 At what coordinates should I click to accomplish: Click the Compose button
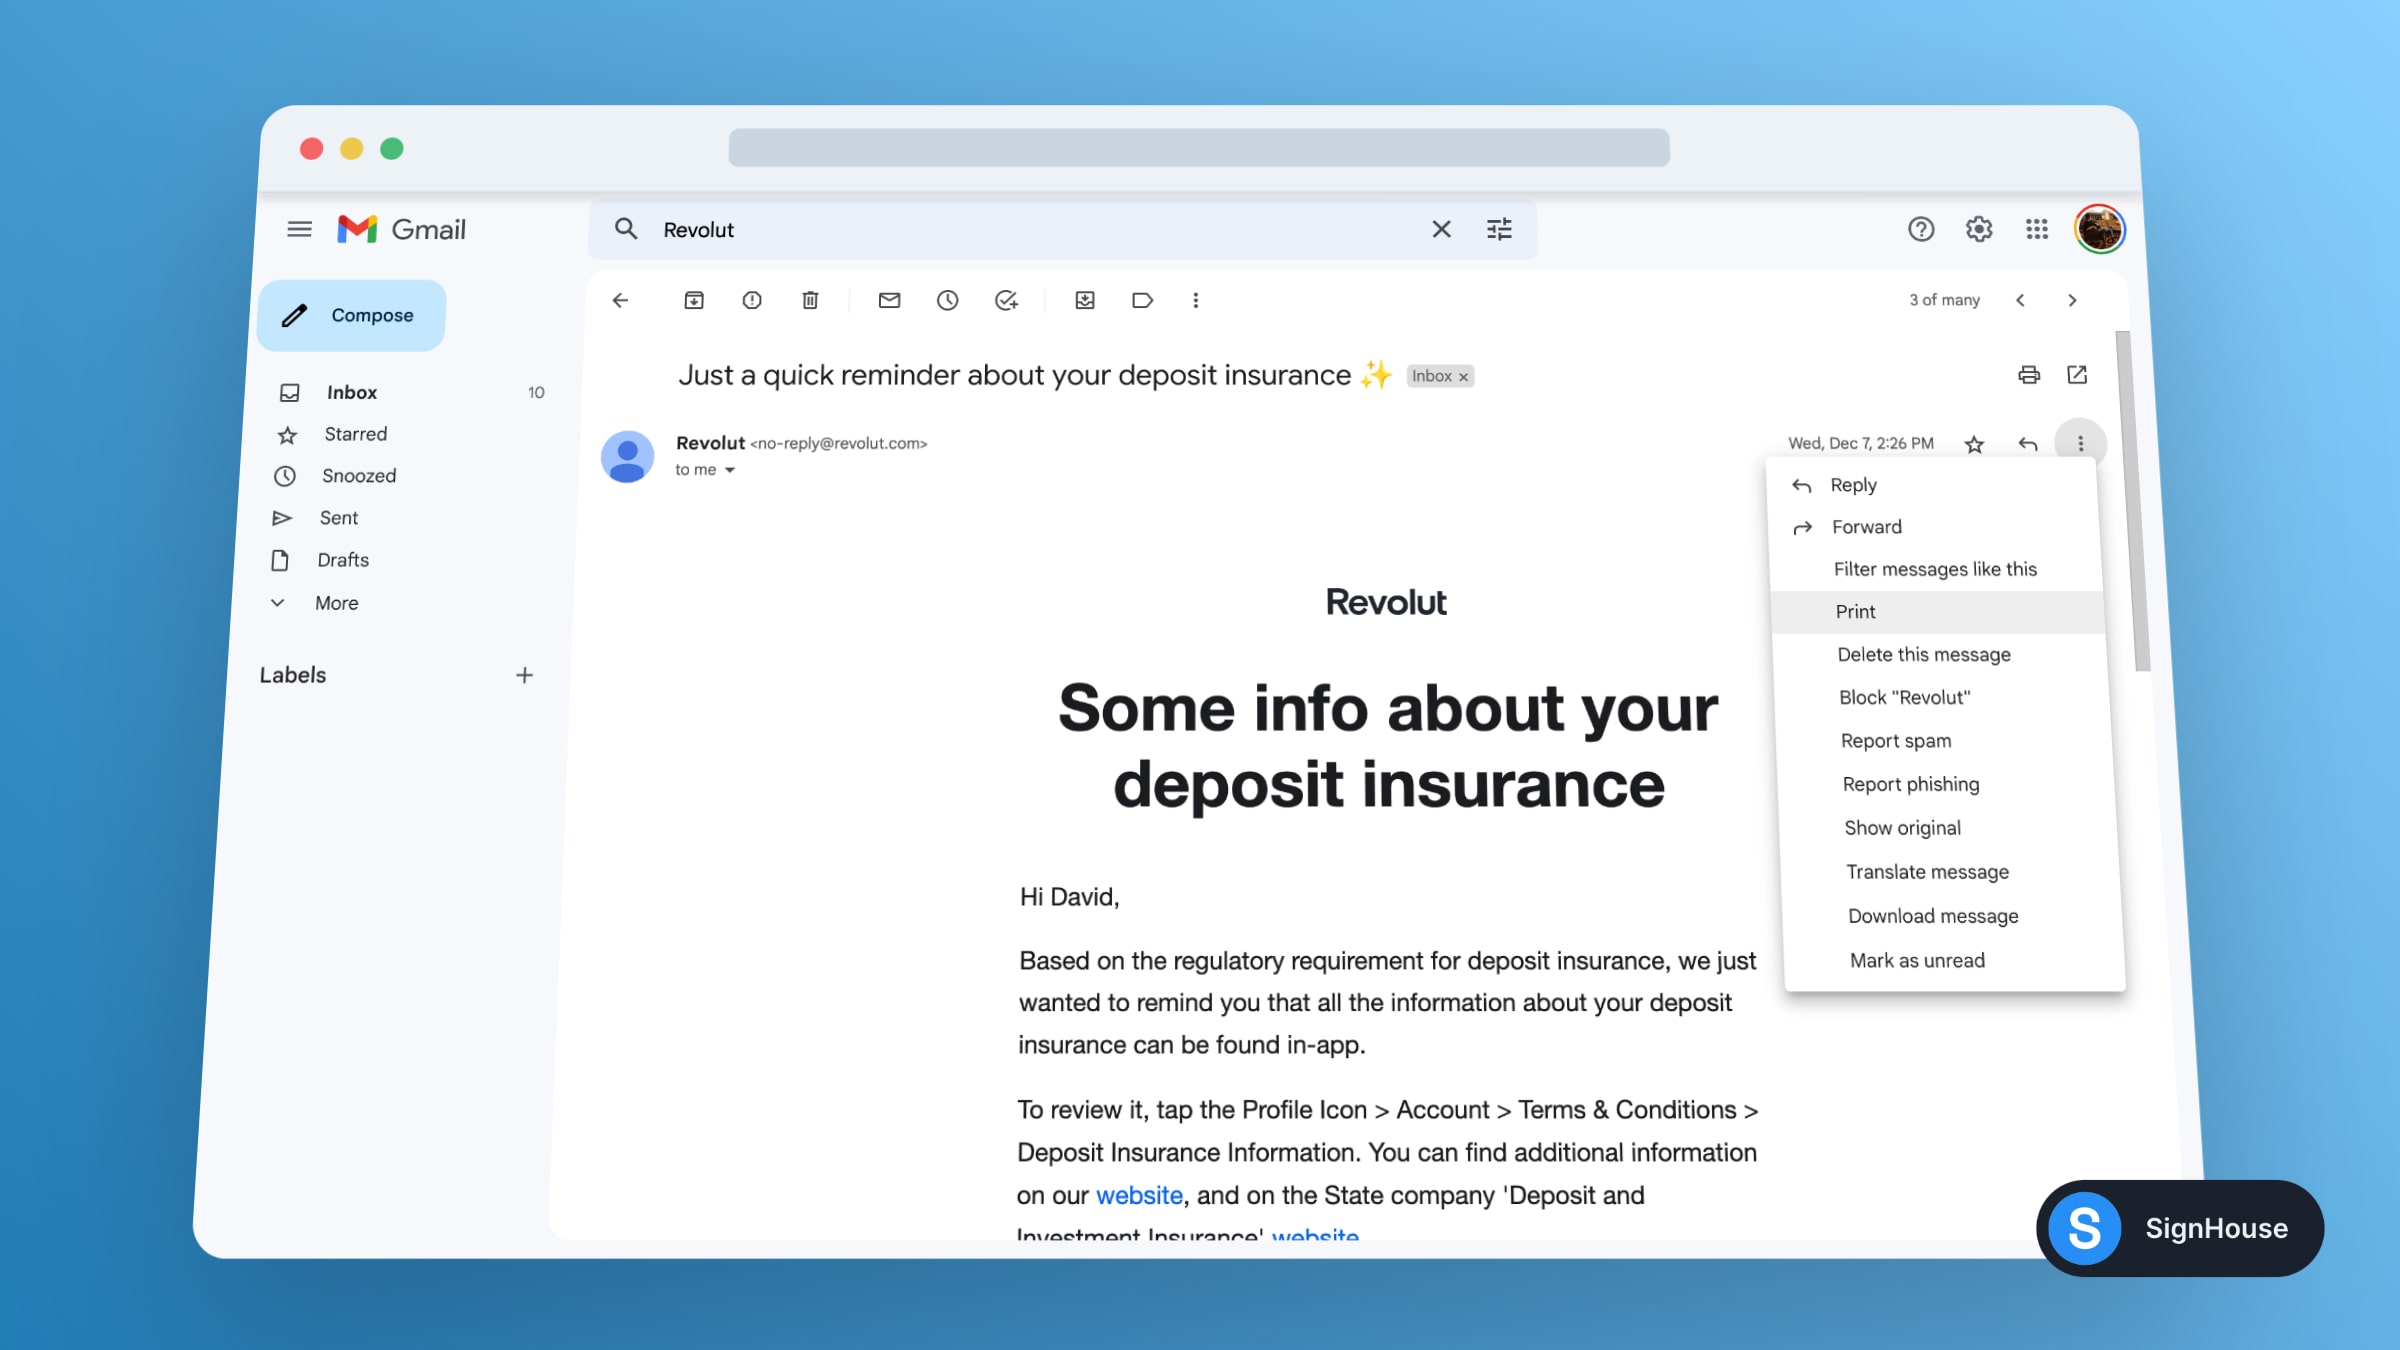tap(351, 315)
